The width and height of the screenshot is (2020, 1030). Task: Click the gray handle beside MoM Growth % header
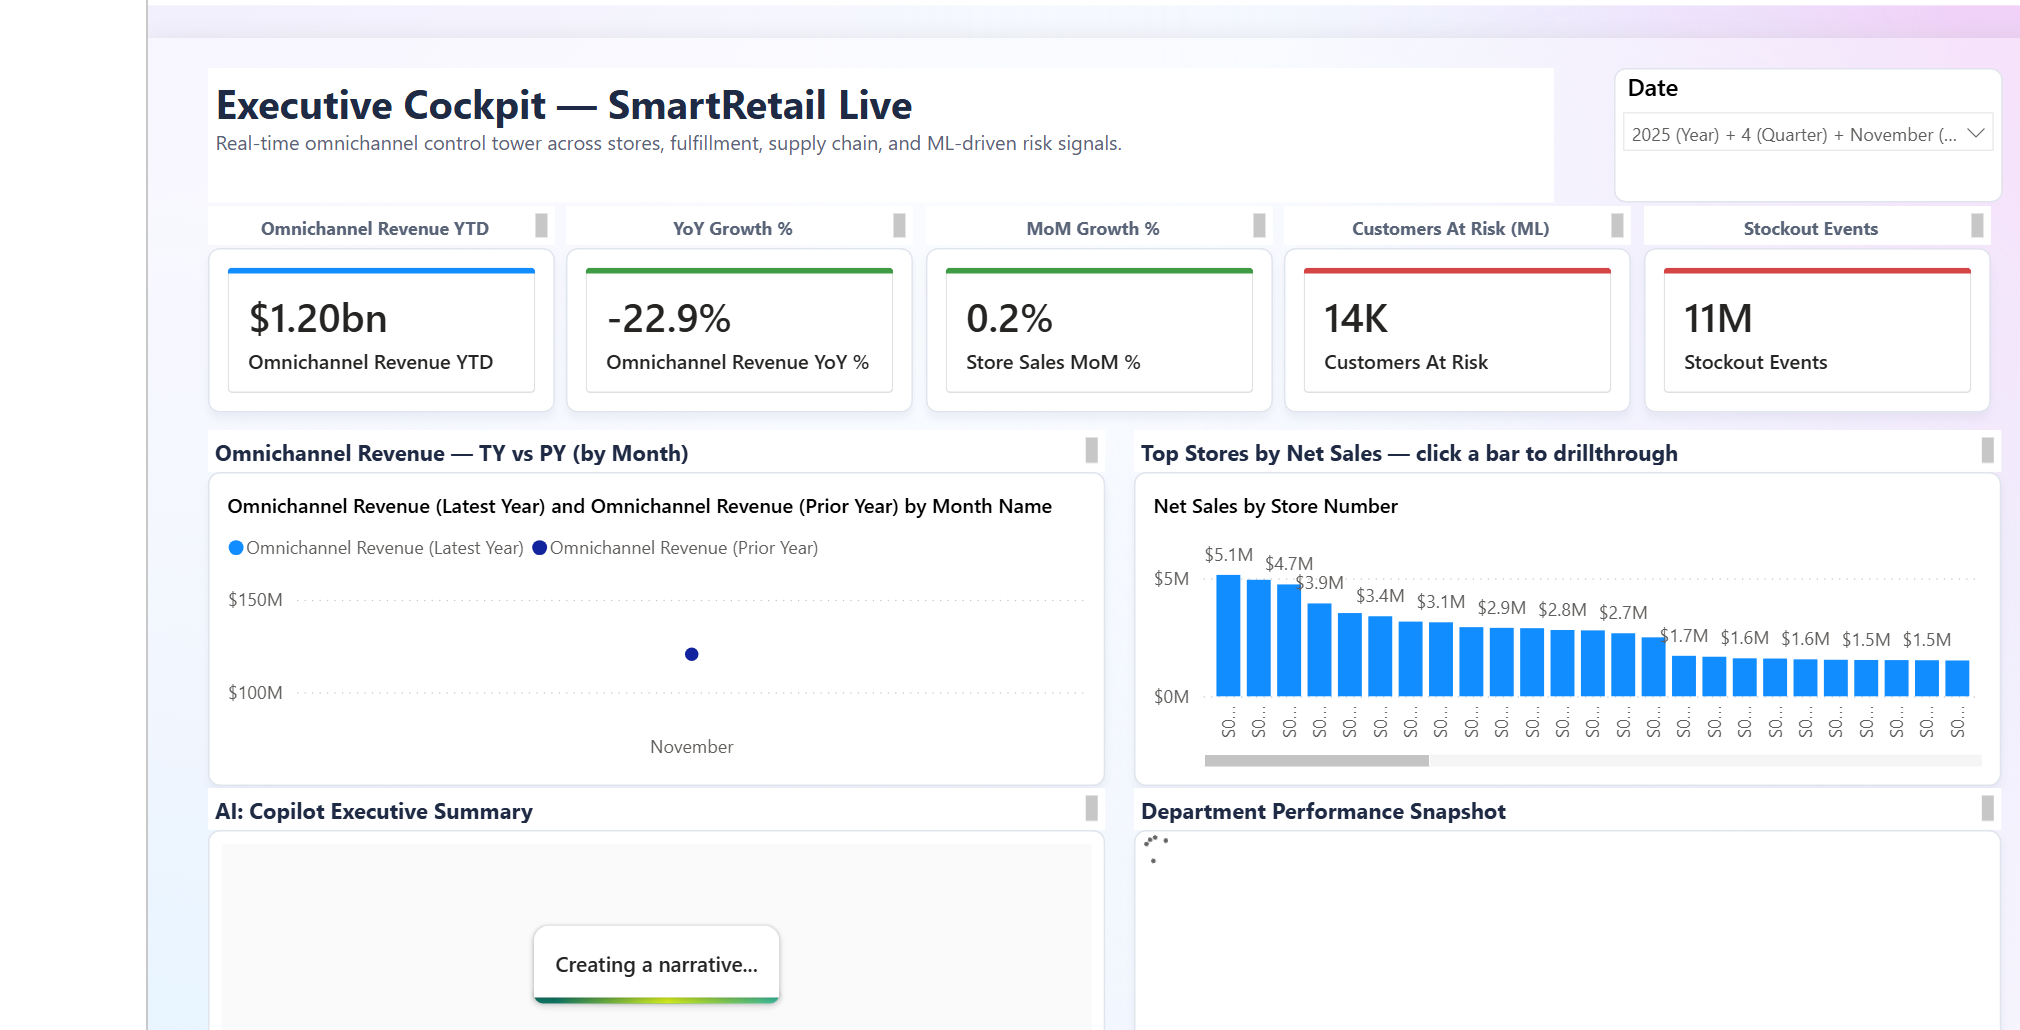click(x=1259, y=226)
